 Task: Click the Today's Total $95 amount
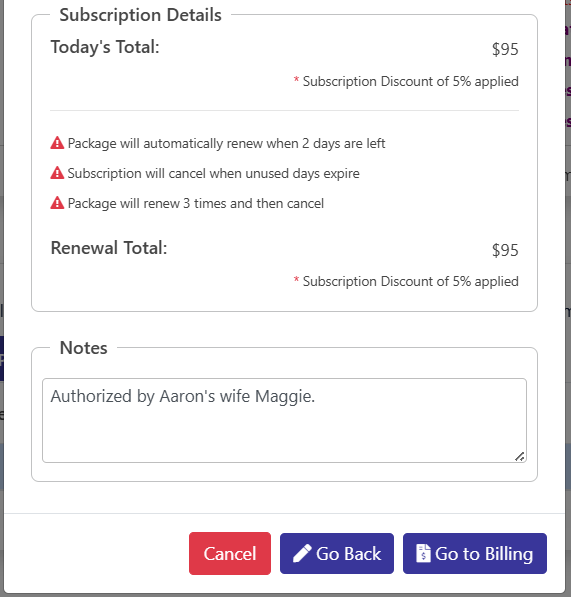pos(505,49)
